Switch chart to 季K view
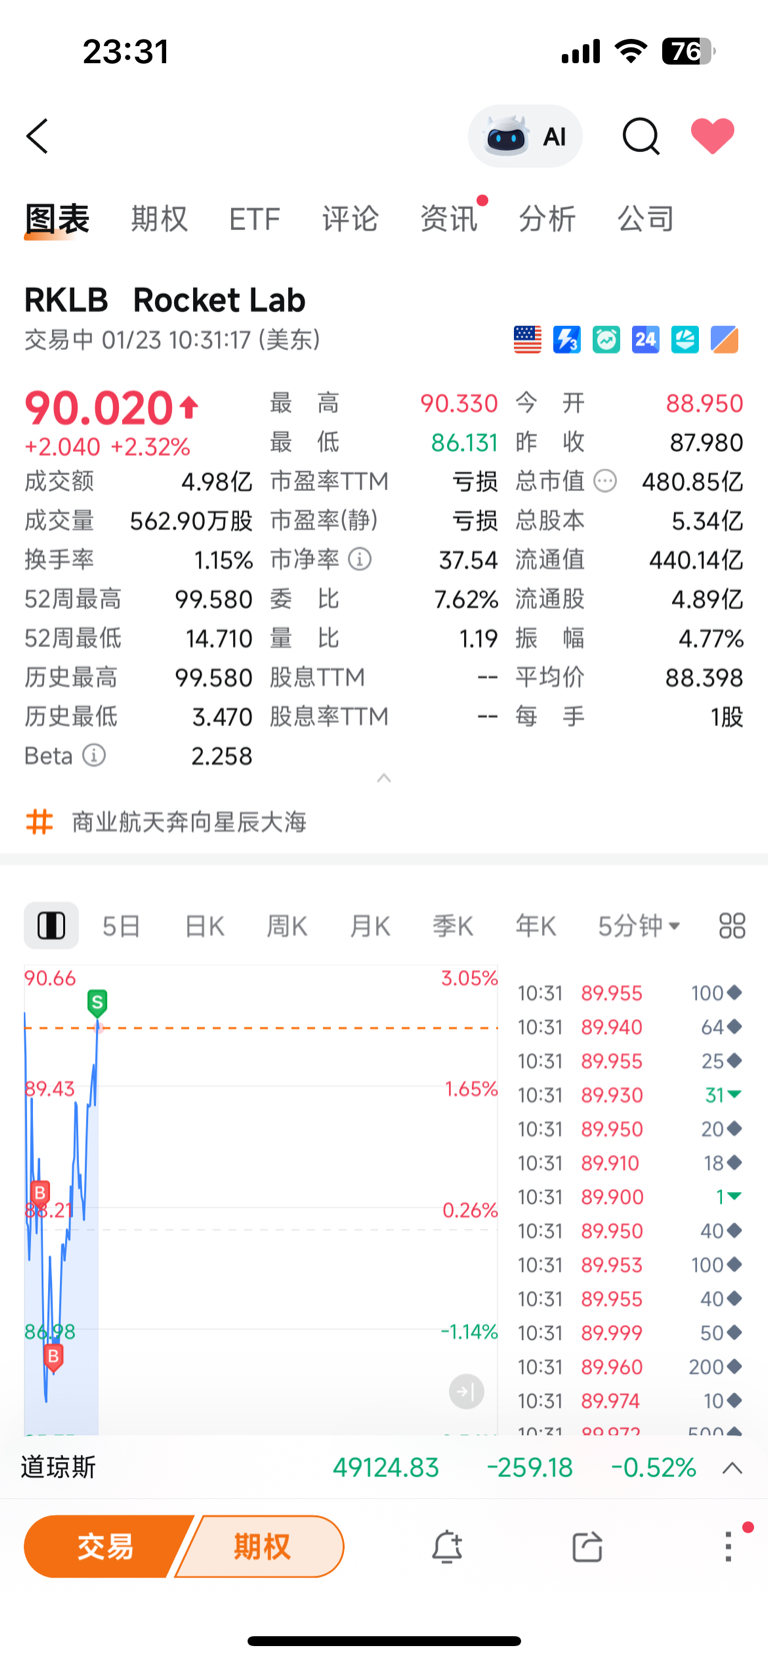The width and height of the screenshot is (768, 1663). click(453, 926)
